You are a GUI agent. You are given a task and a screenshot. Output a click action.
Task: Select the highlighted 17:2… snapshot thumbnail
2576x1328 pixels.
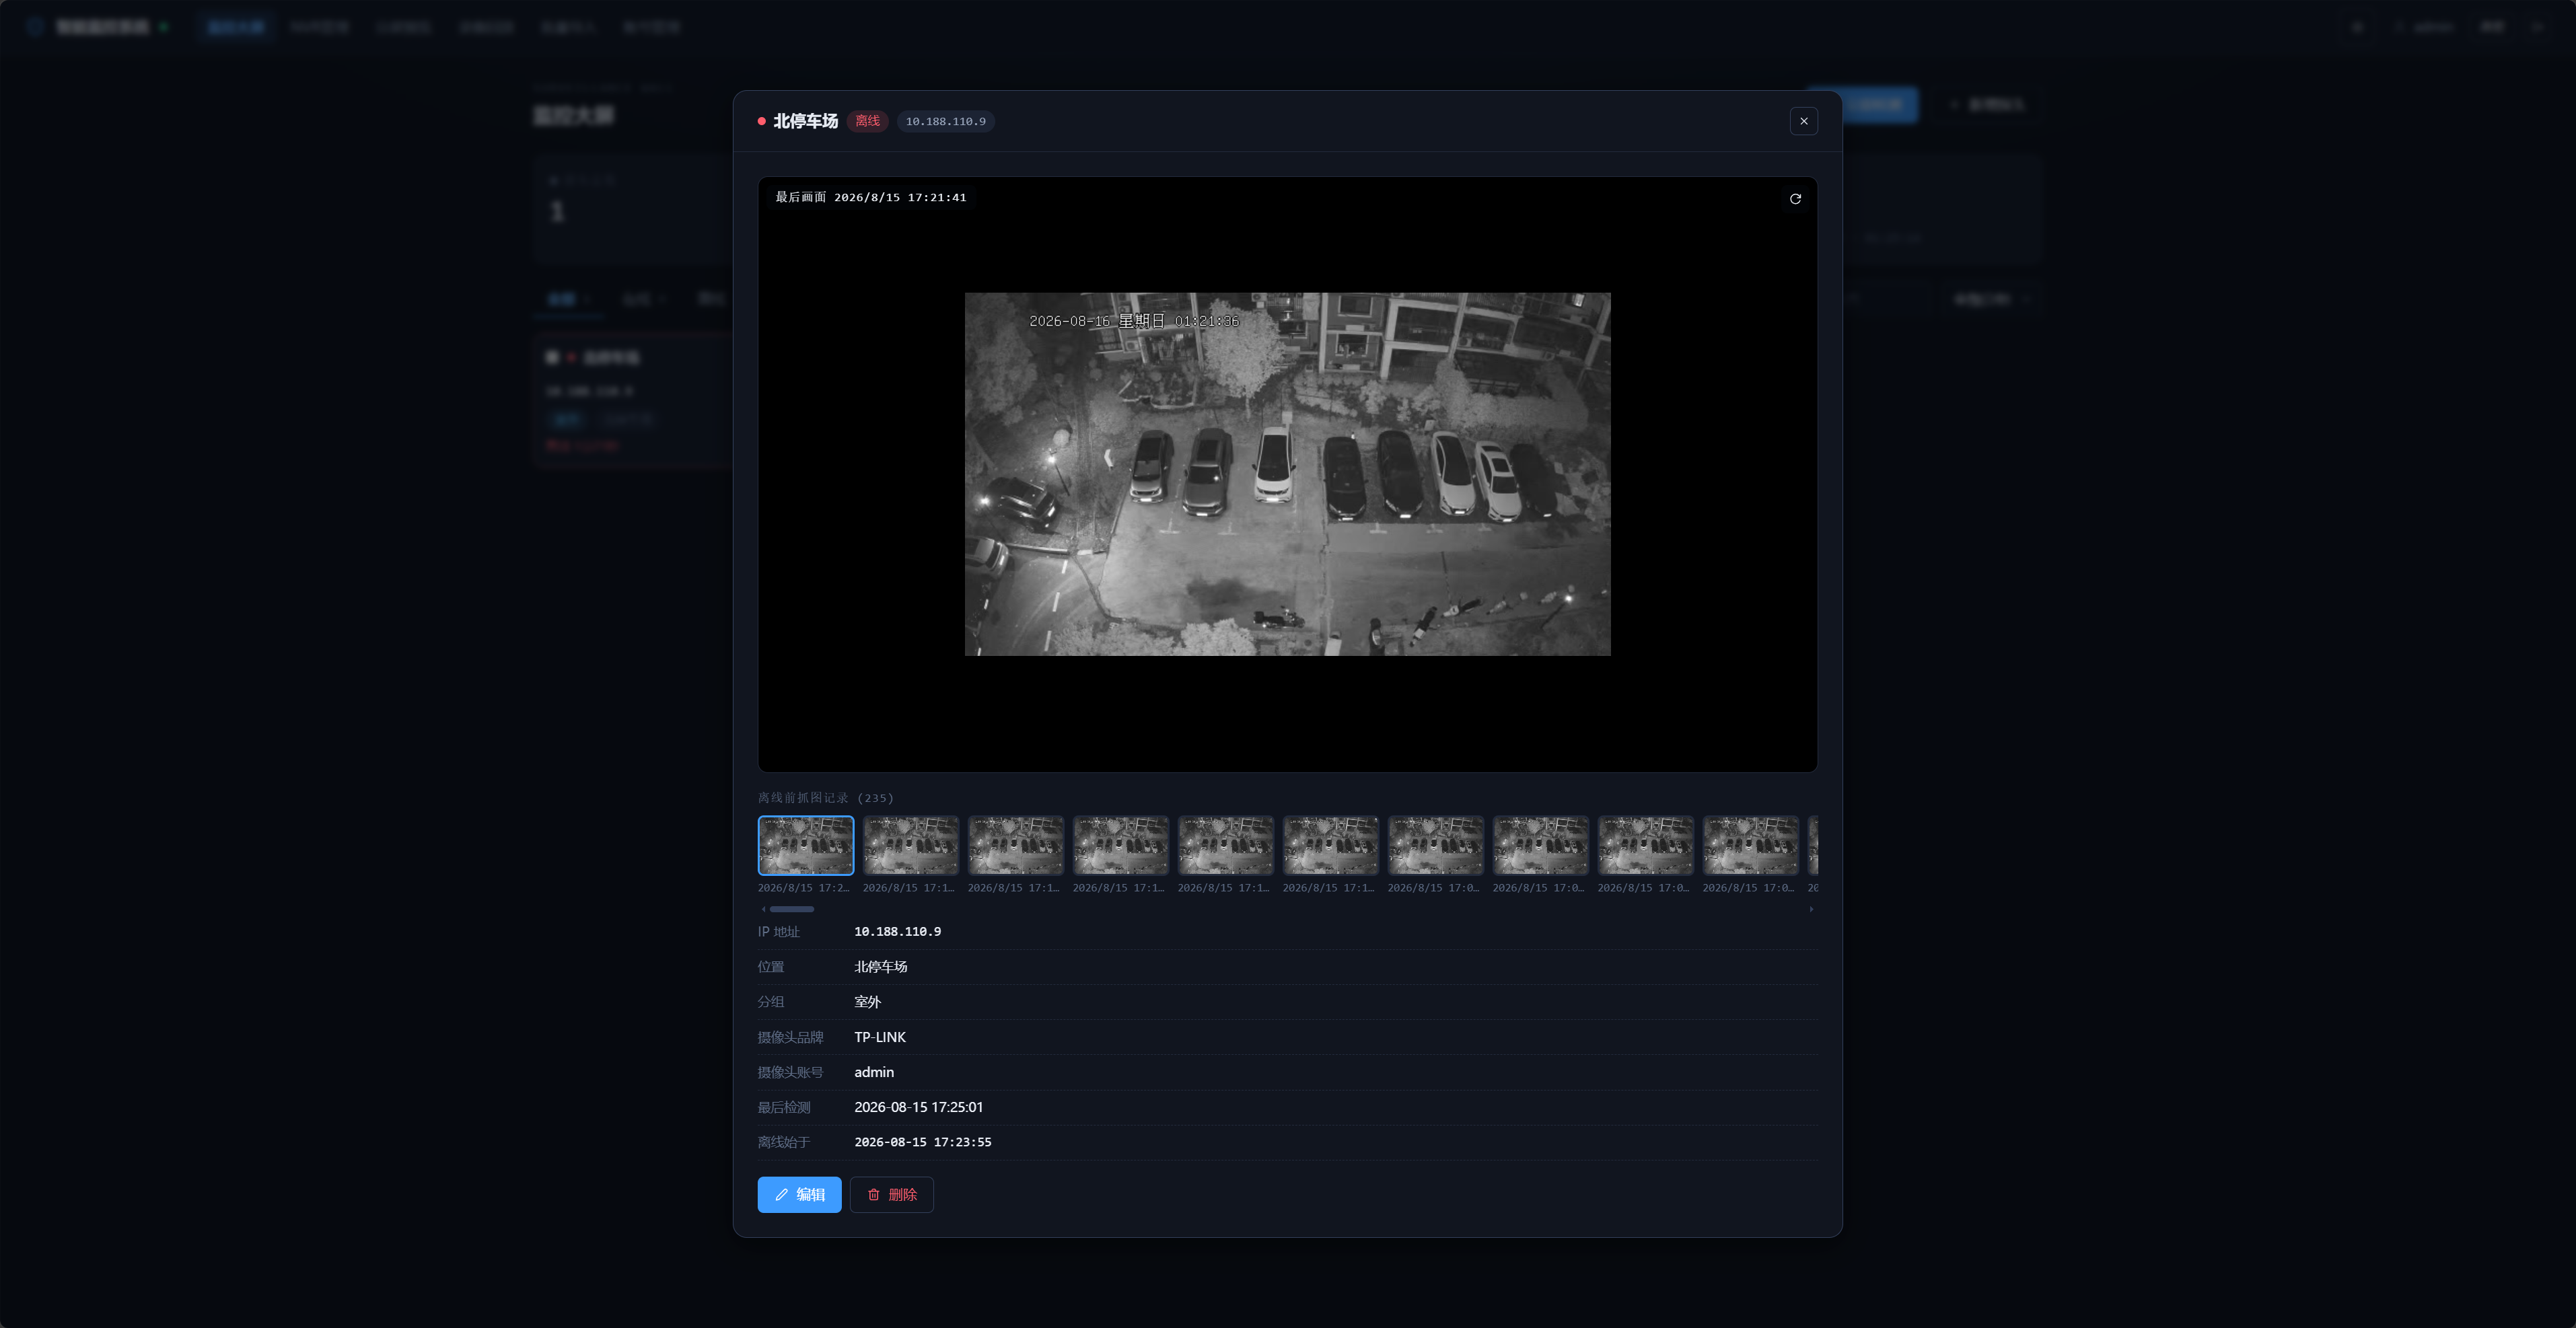[806, 845]
